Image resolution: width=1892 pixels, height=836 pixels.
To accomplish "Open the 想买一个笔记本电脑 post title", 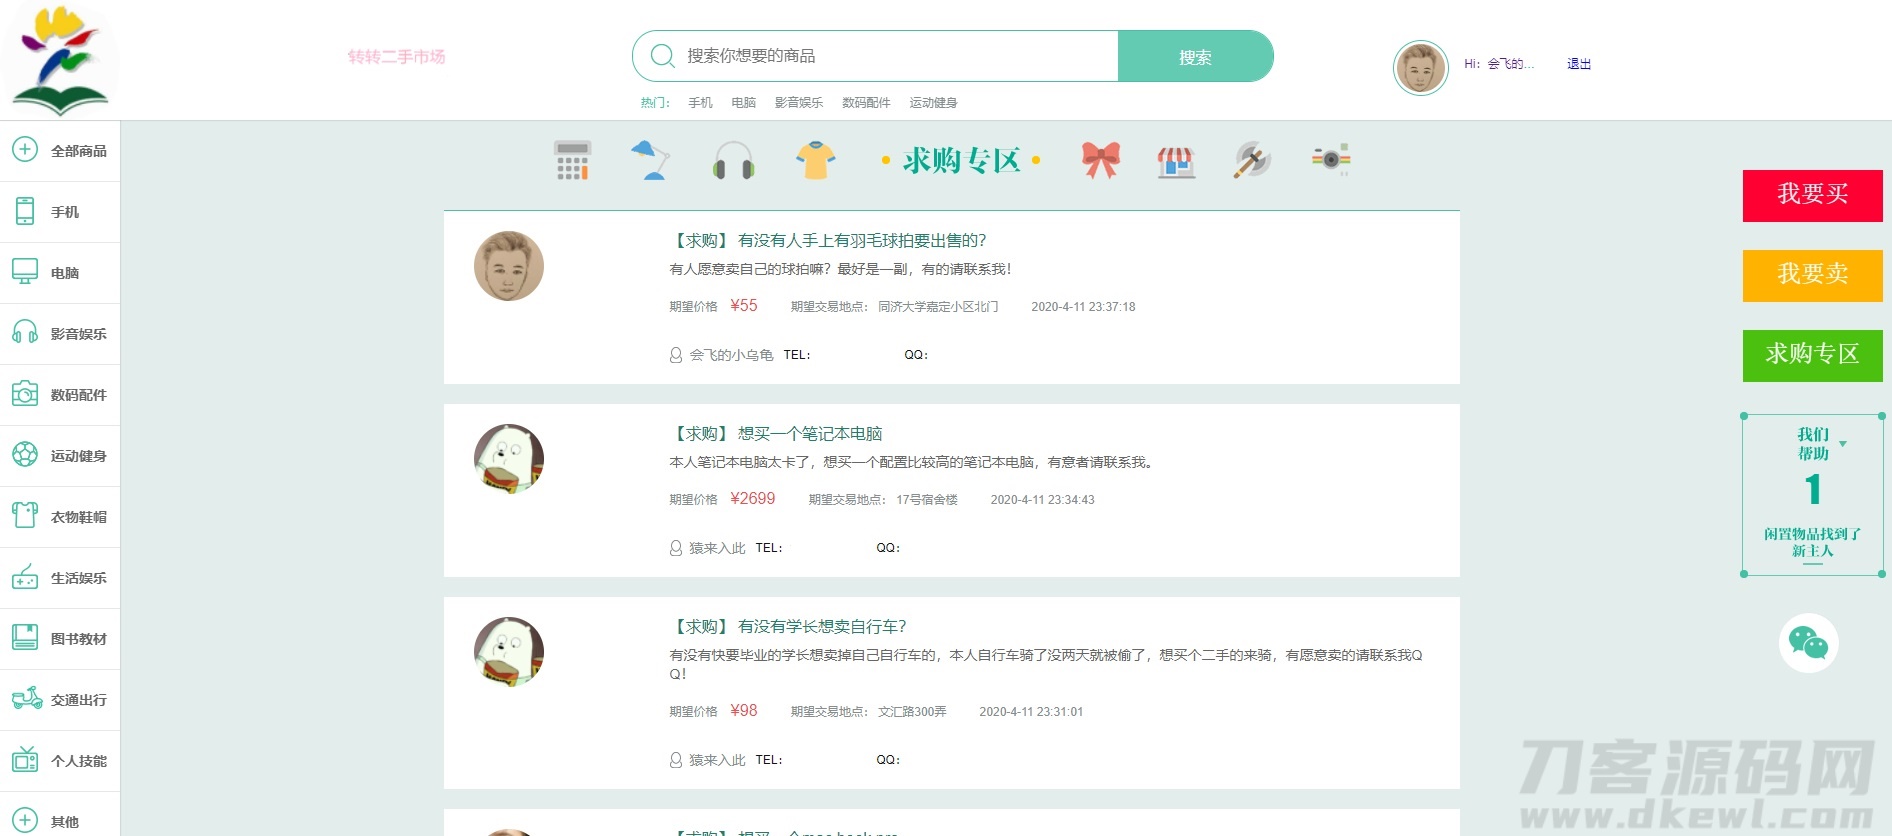I will pos(809,434).
